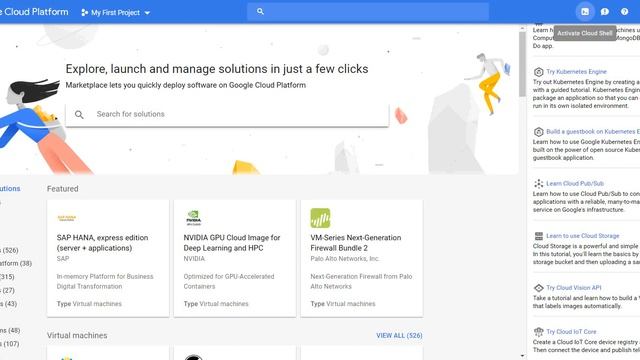Select the (27) category filter in sidebar
640x360 pixels.
coord(7,290)
